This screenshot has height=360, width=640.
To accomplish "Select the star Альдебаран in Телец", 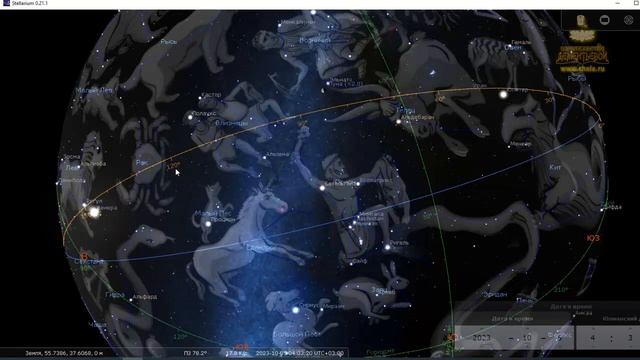I will [x=399, y=122].
